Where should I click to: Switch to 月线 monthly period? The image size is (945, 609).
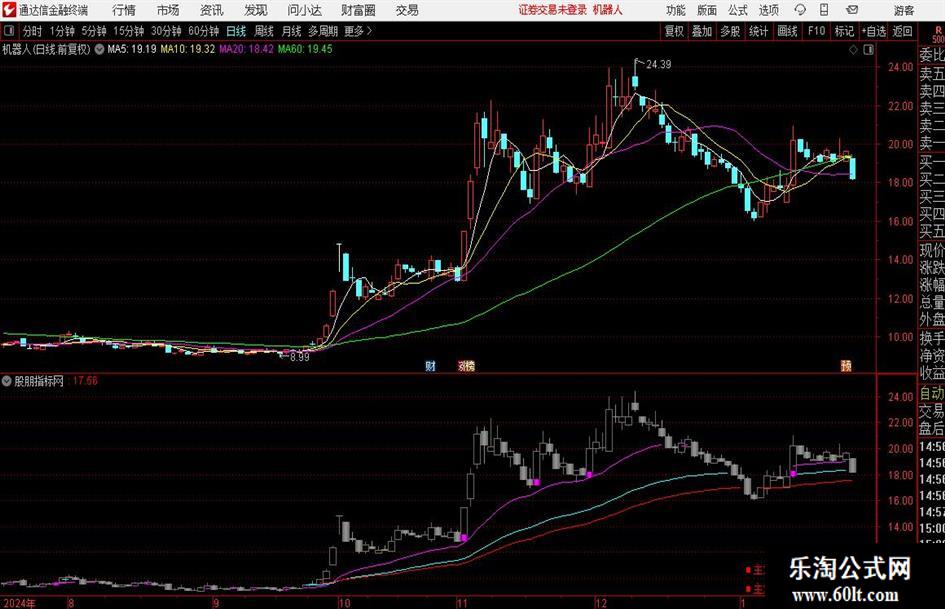pyautogui.click(x=291, y=31)
